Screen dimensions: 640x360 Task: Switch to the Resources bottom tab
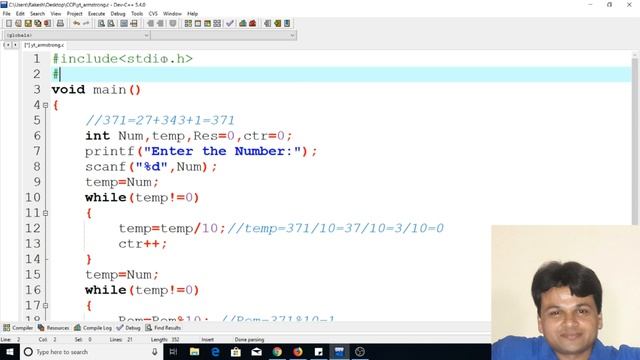point(53,328)
